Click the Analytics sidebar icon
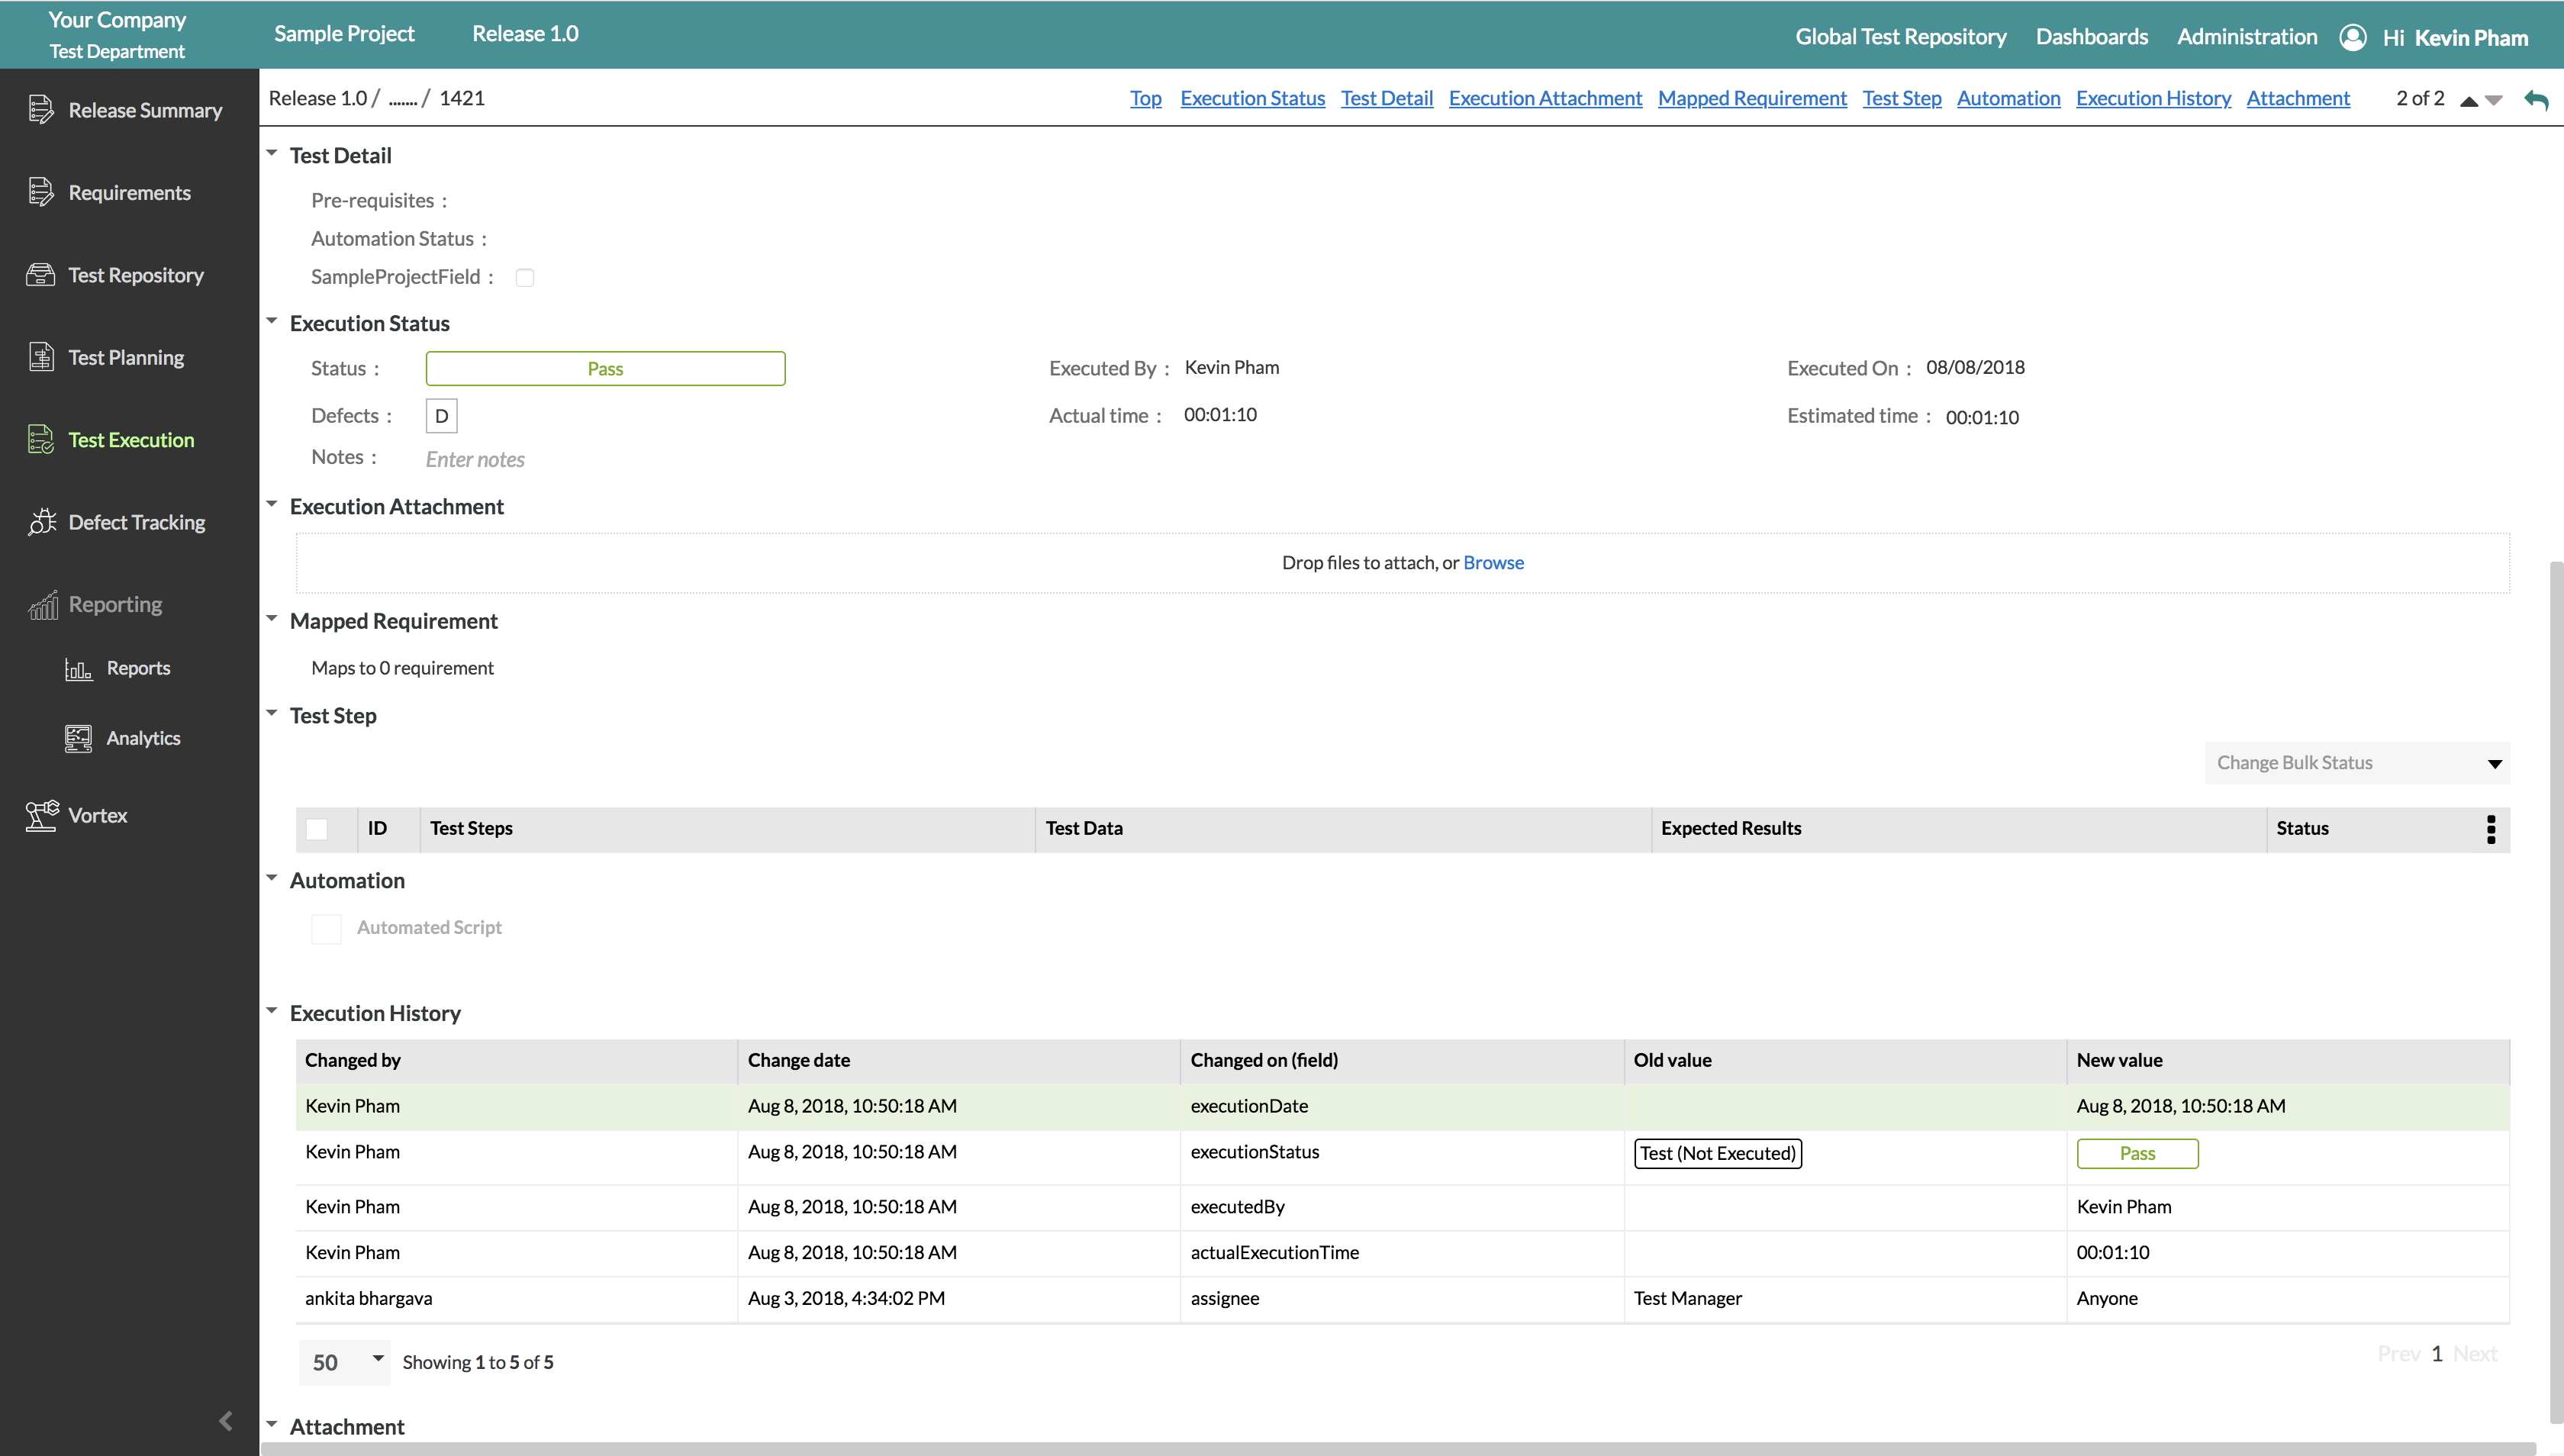Screen dimensions: 2564x1456 tap(78, 738)
